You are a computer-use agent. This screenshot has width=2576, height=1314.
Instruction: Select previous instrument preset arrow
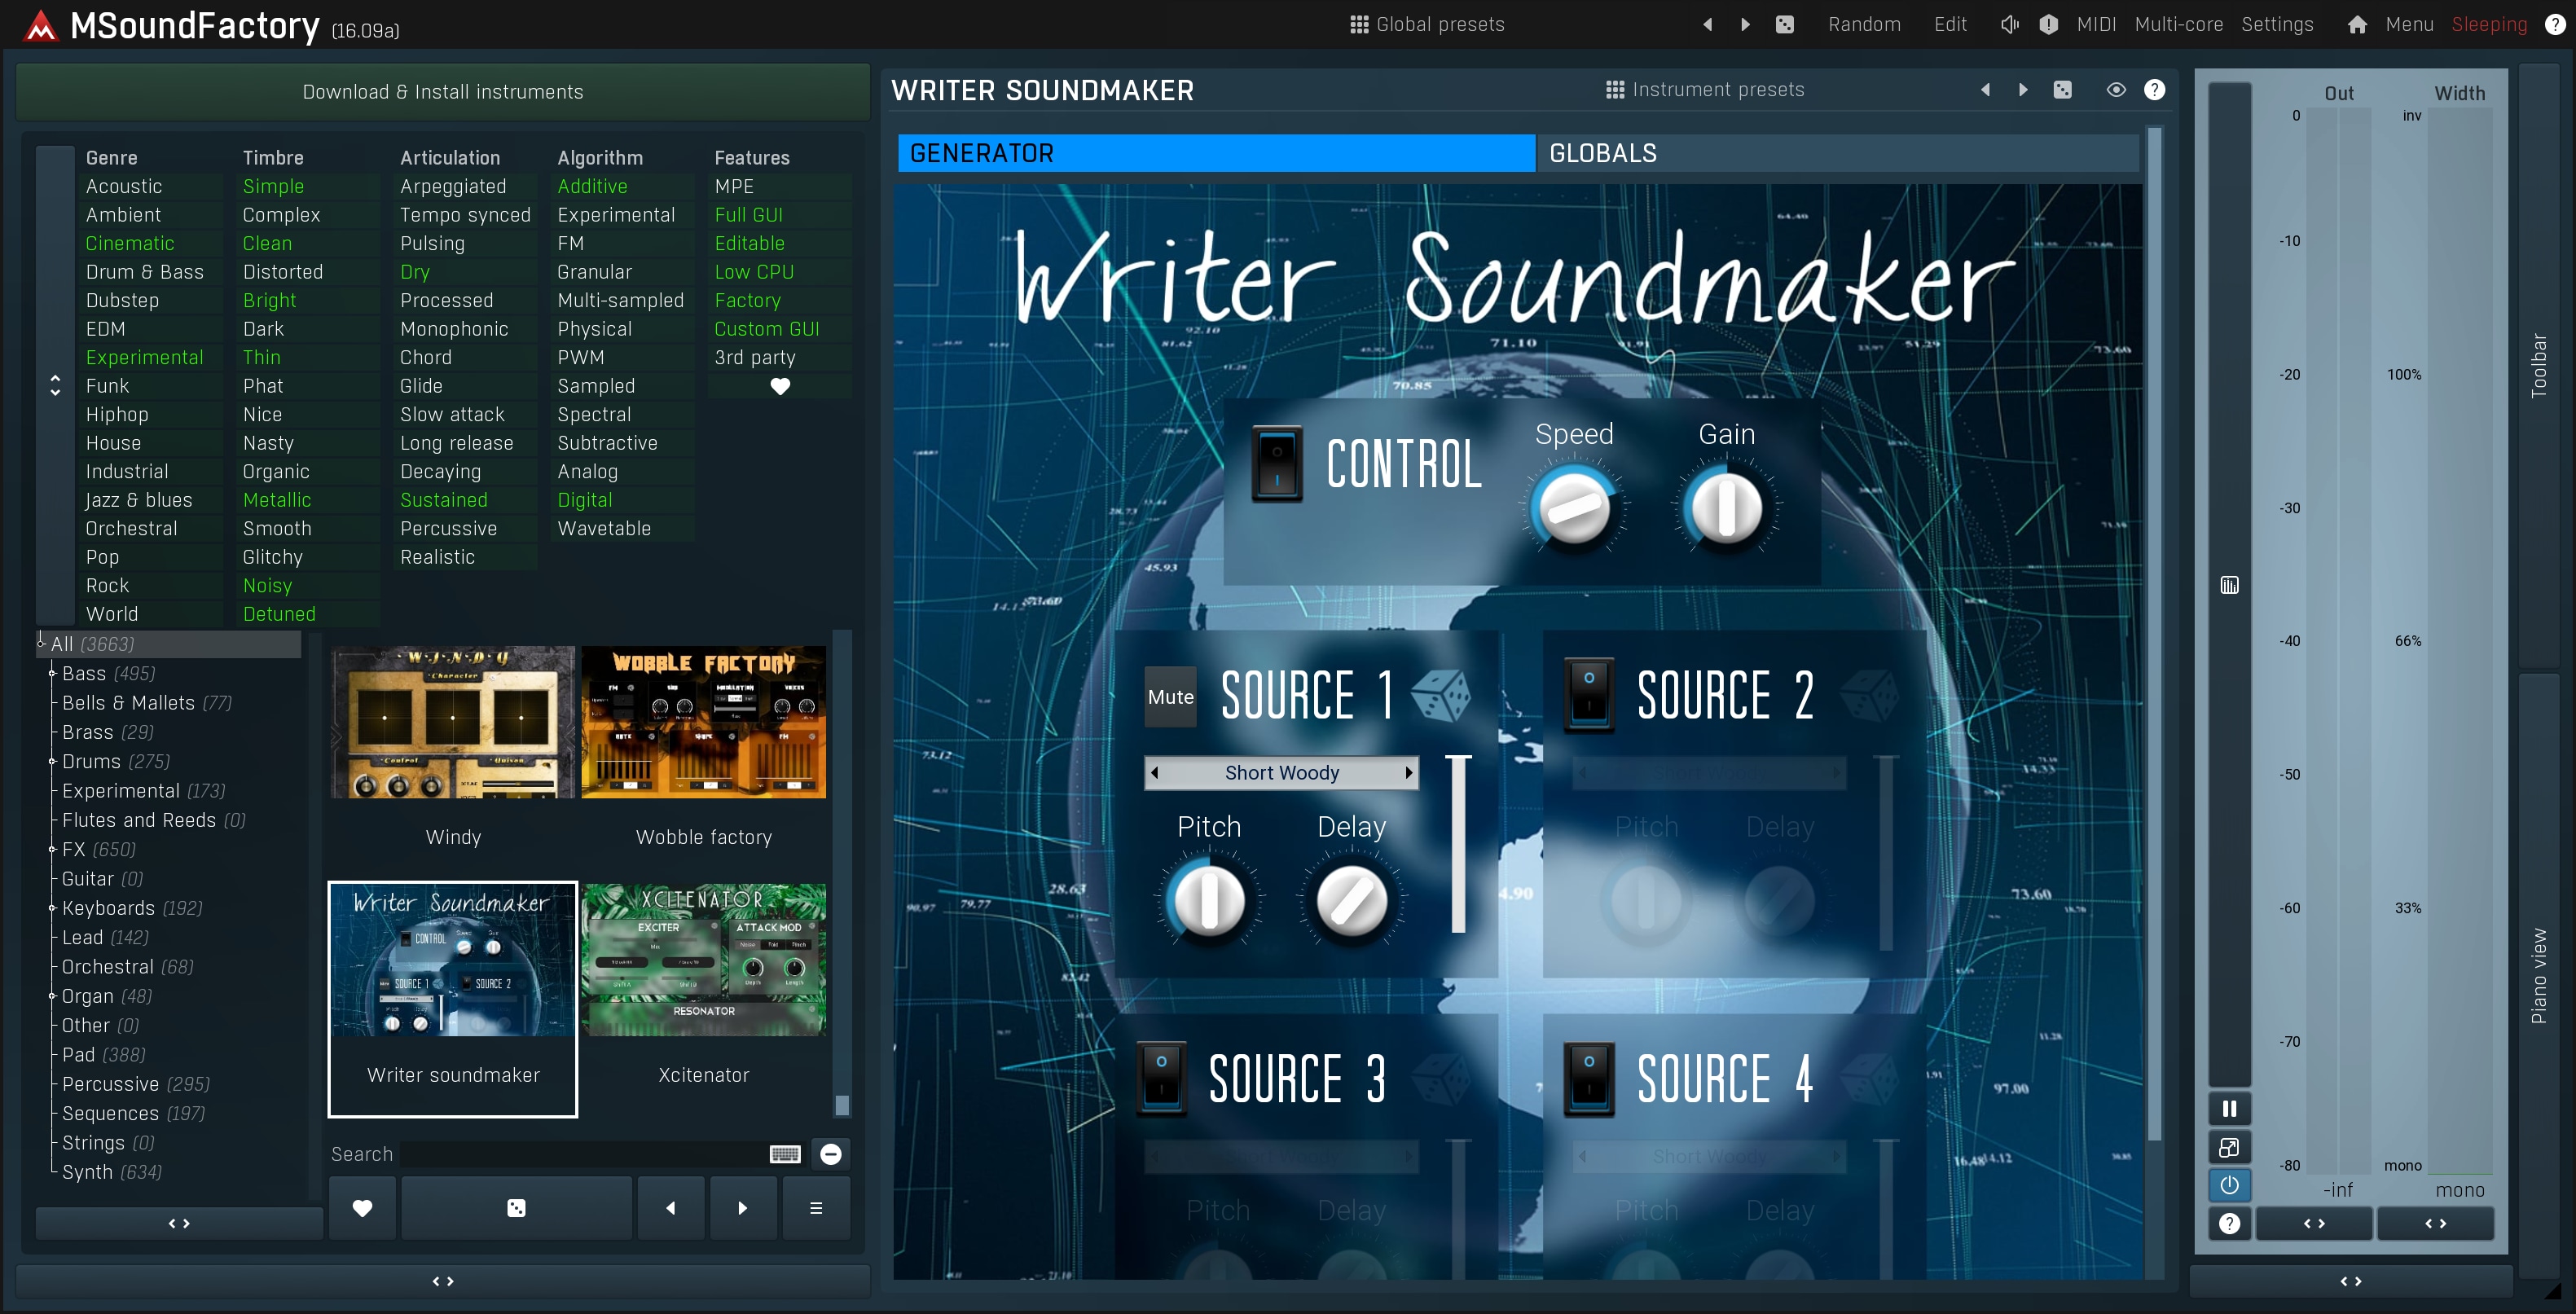[x=1985, y=89]
